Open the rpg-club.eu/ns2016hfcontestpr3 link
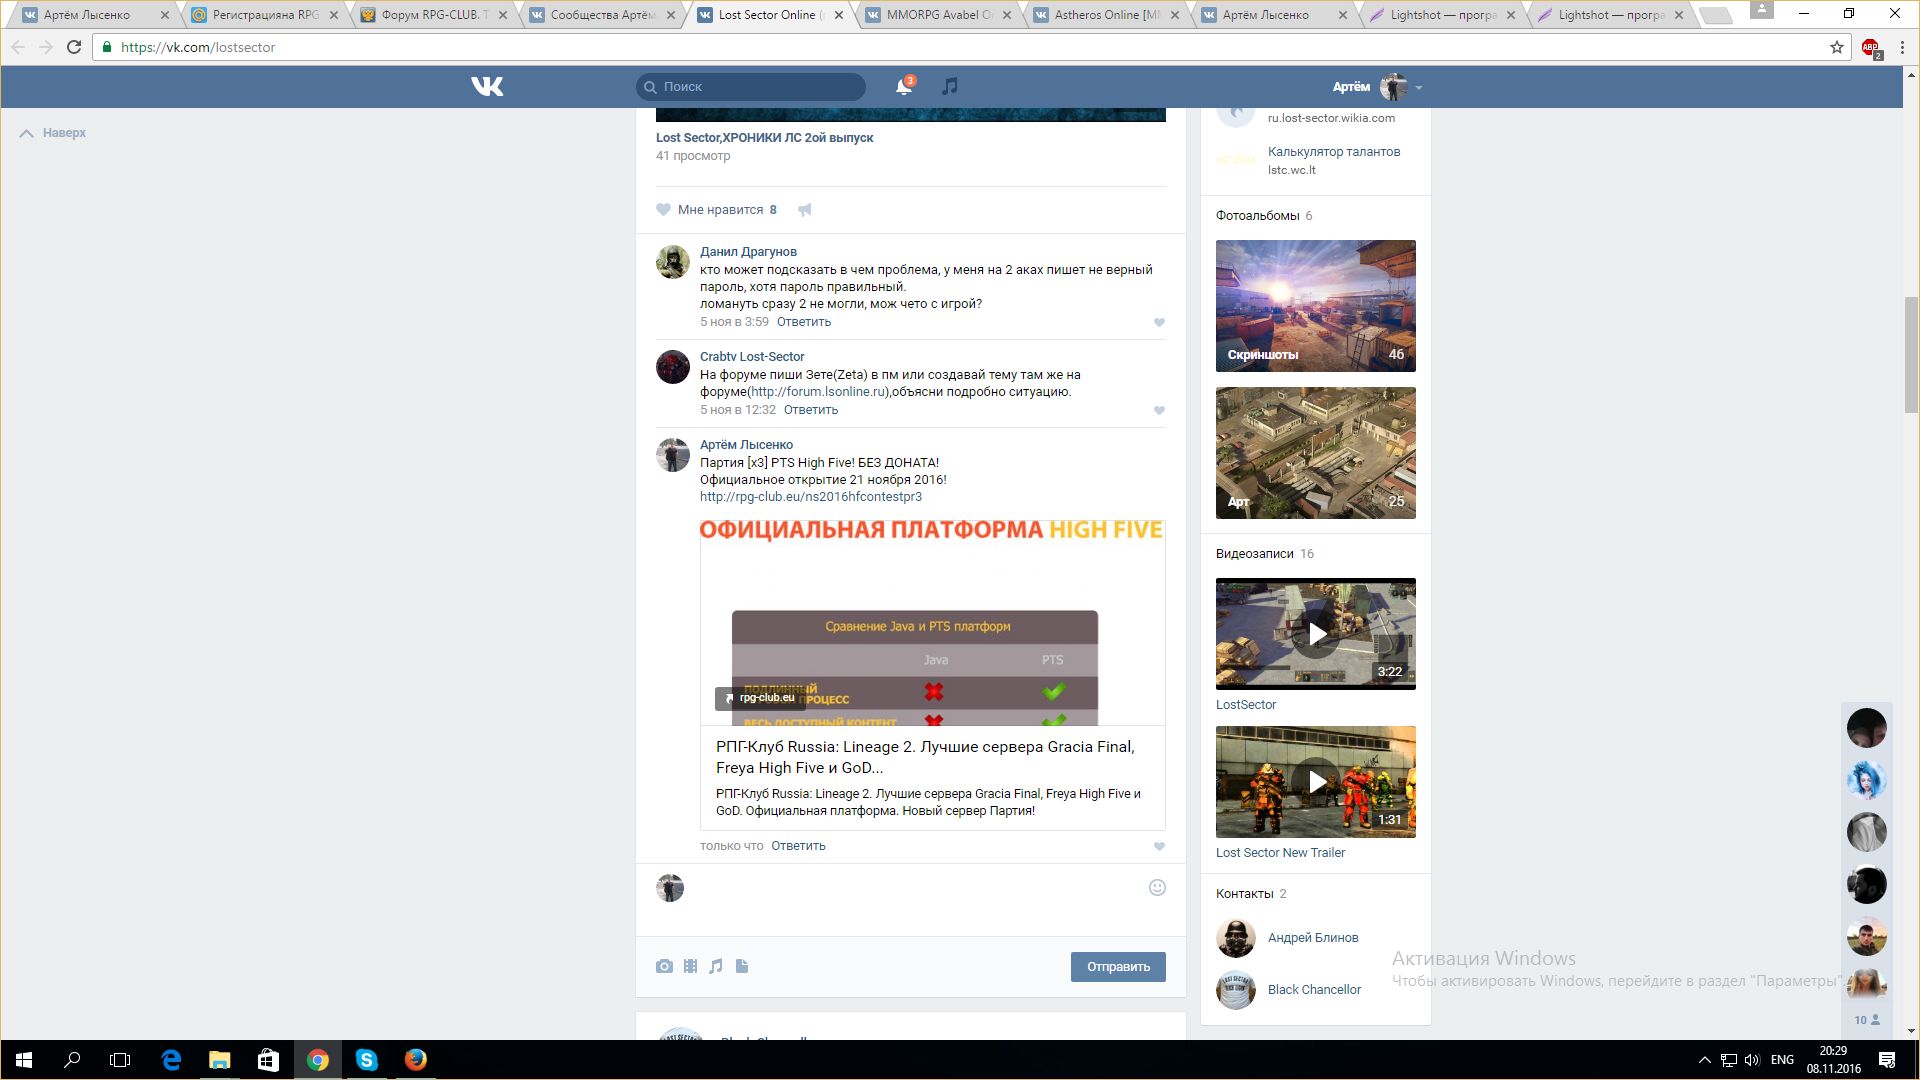The width and height of the screenshot is (1920, 1080). 810,497
